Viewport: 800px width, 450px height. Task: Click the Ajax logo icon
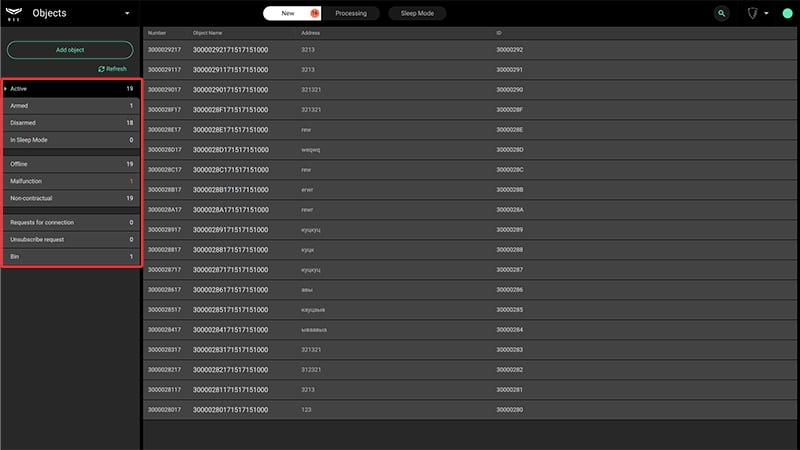[x=14, y=14]
